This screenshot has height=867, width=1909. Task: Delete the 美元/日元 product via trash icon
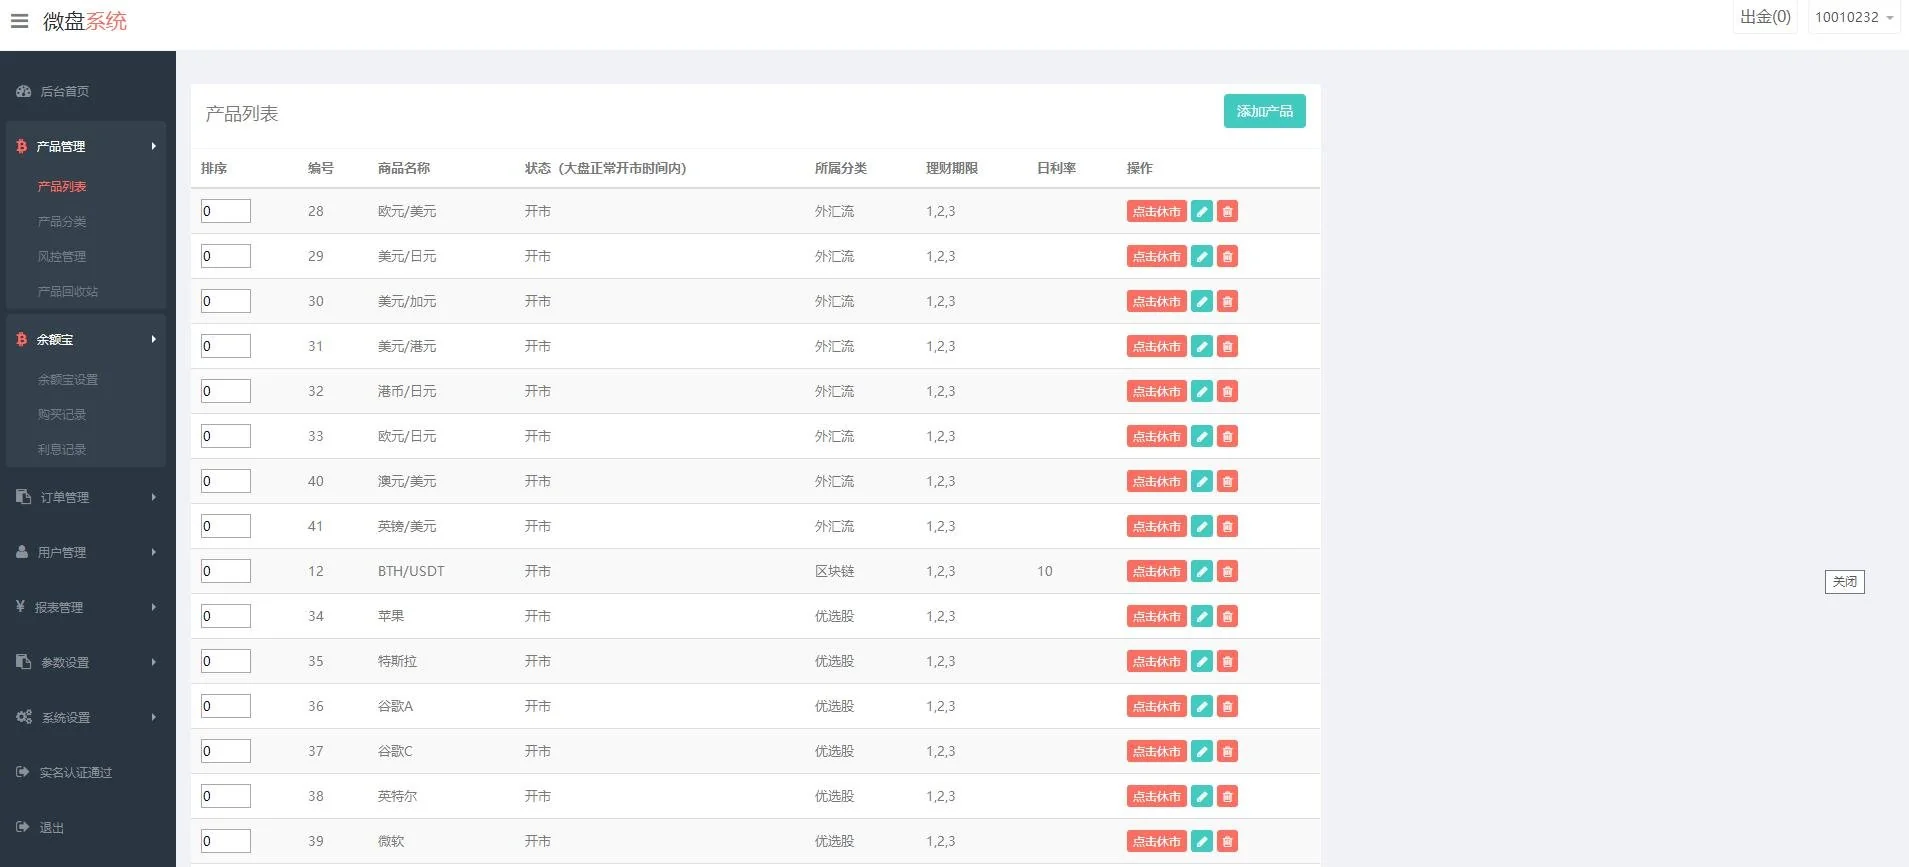pos(1227,256)
